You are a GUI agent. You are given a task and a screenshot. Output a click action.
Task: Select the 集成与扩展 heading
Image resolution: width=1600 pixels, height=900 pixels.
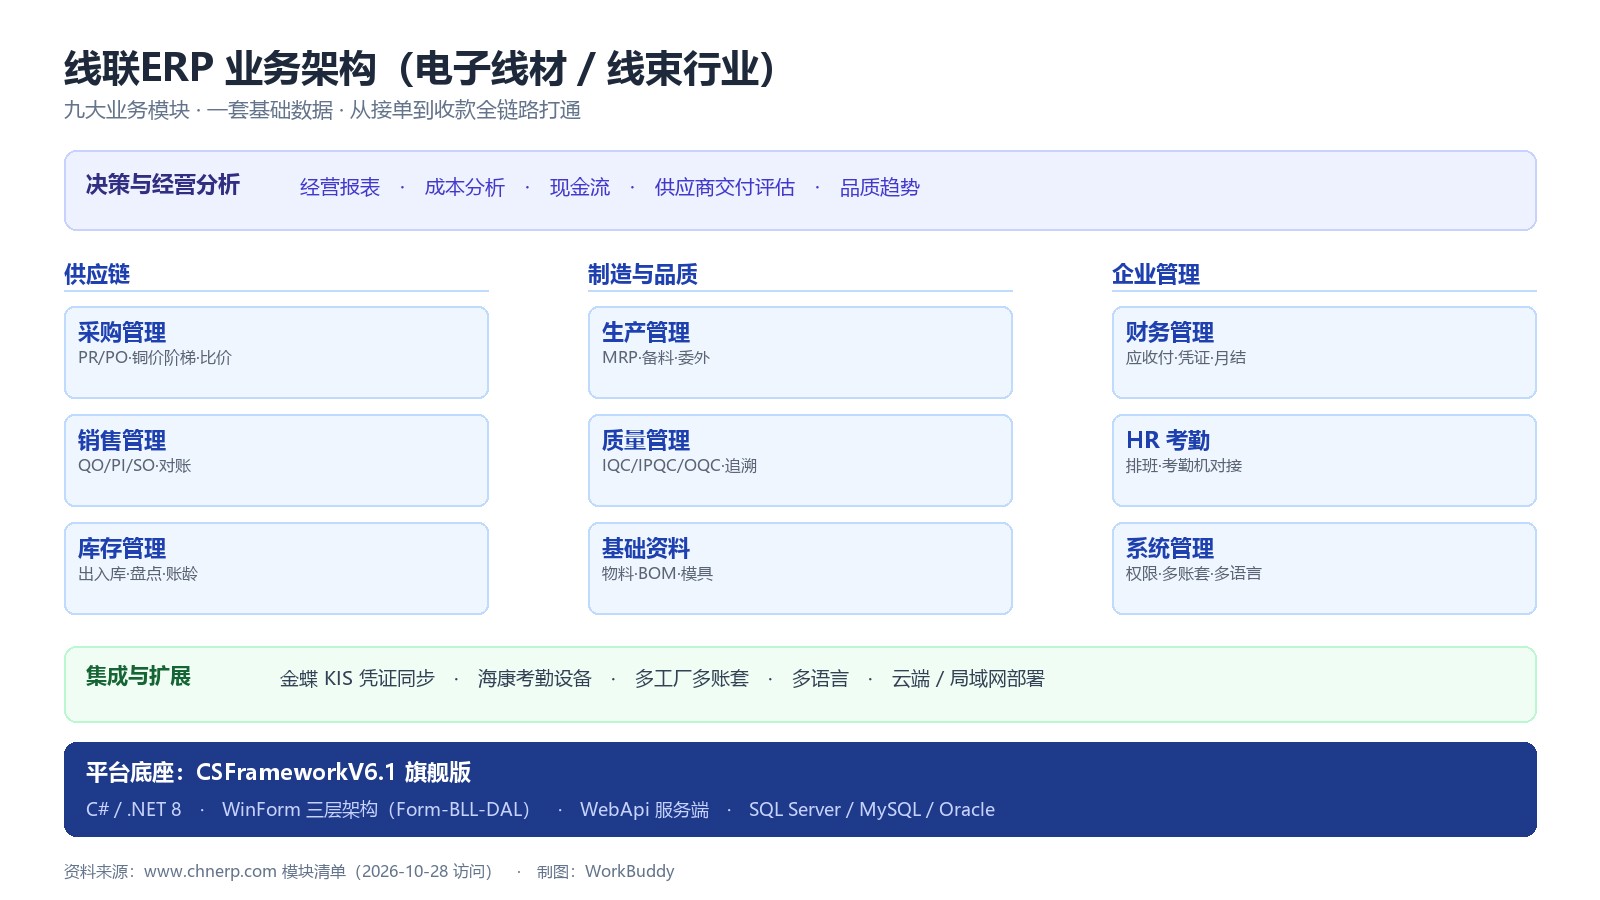pyautogui.click(x=138, y=677)
